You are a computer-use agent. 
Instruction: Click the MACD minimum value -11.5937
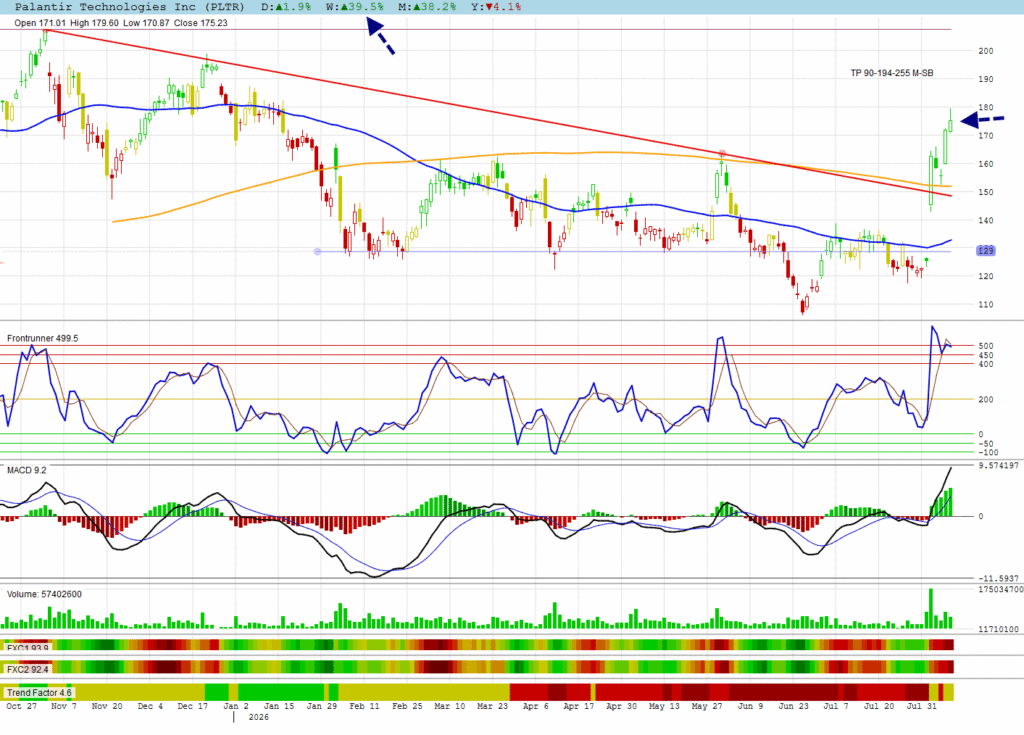(999, 579)
